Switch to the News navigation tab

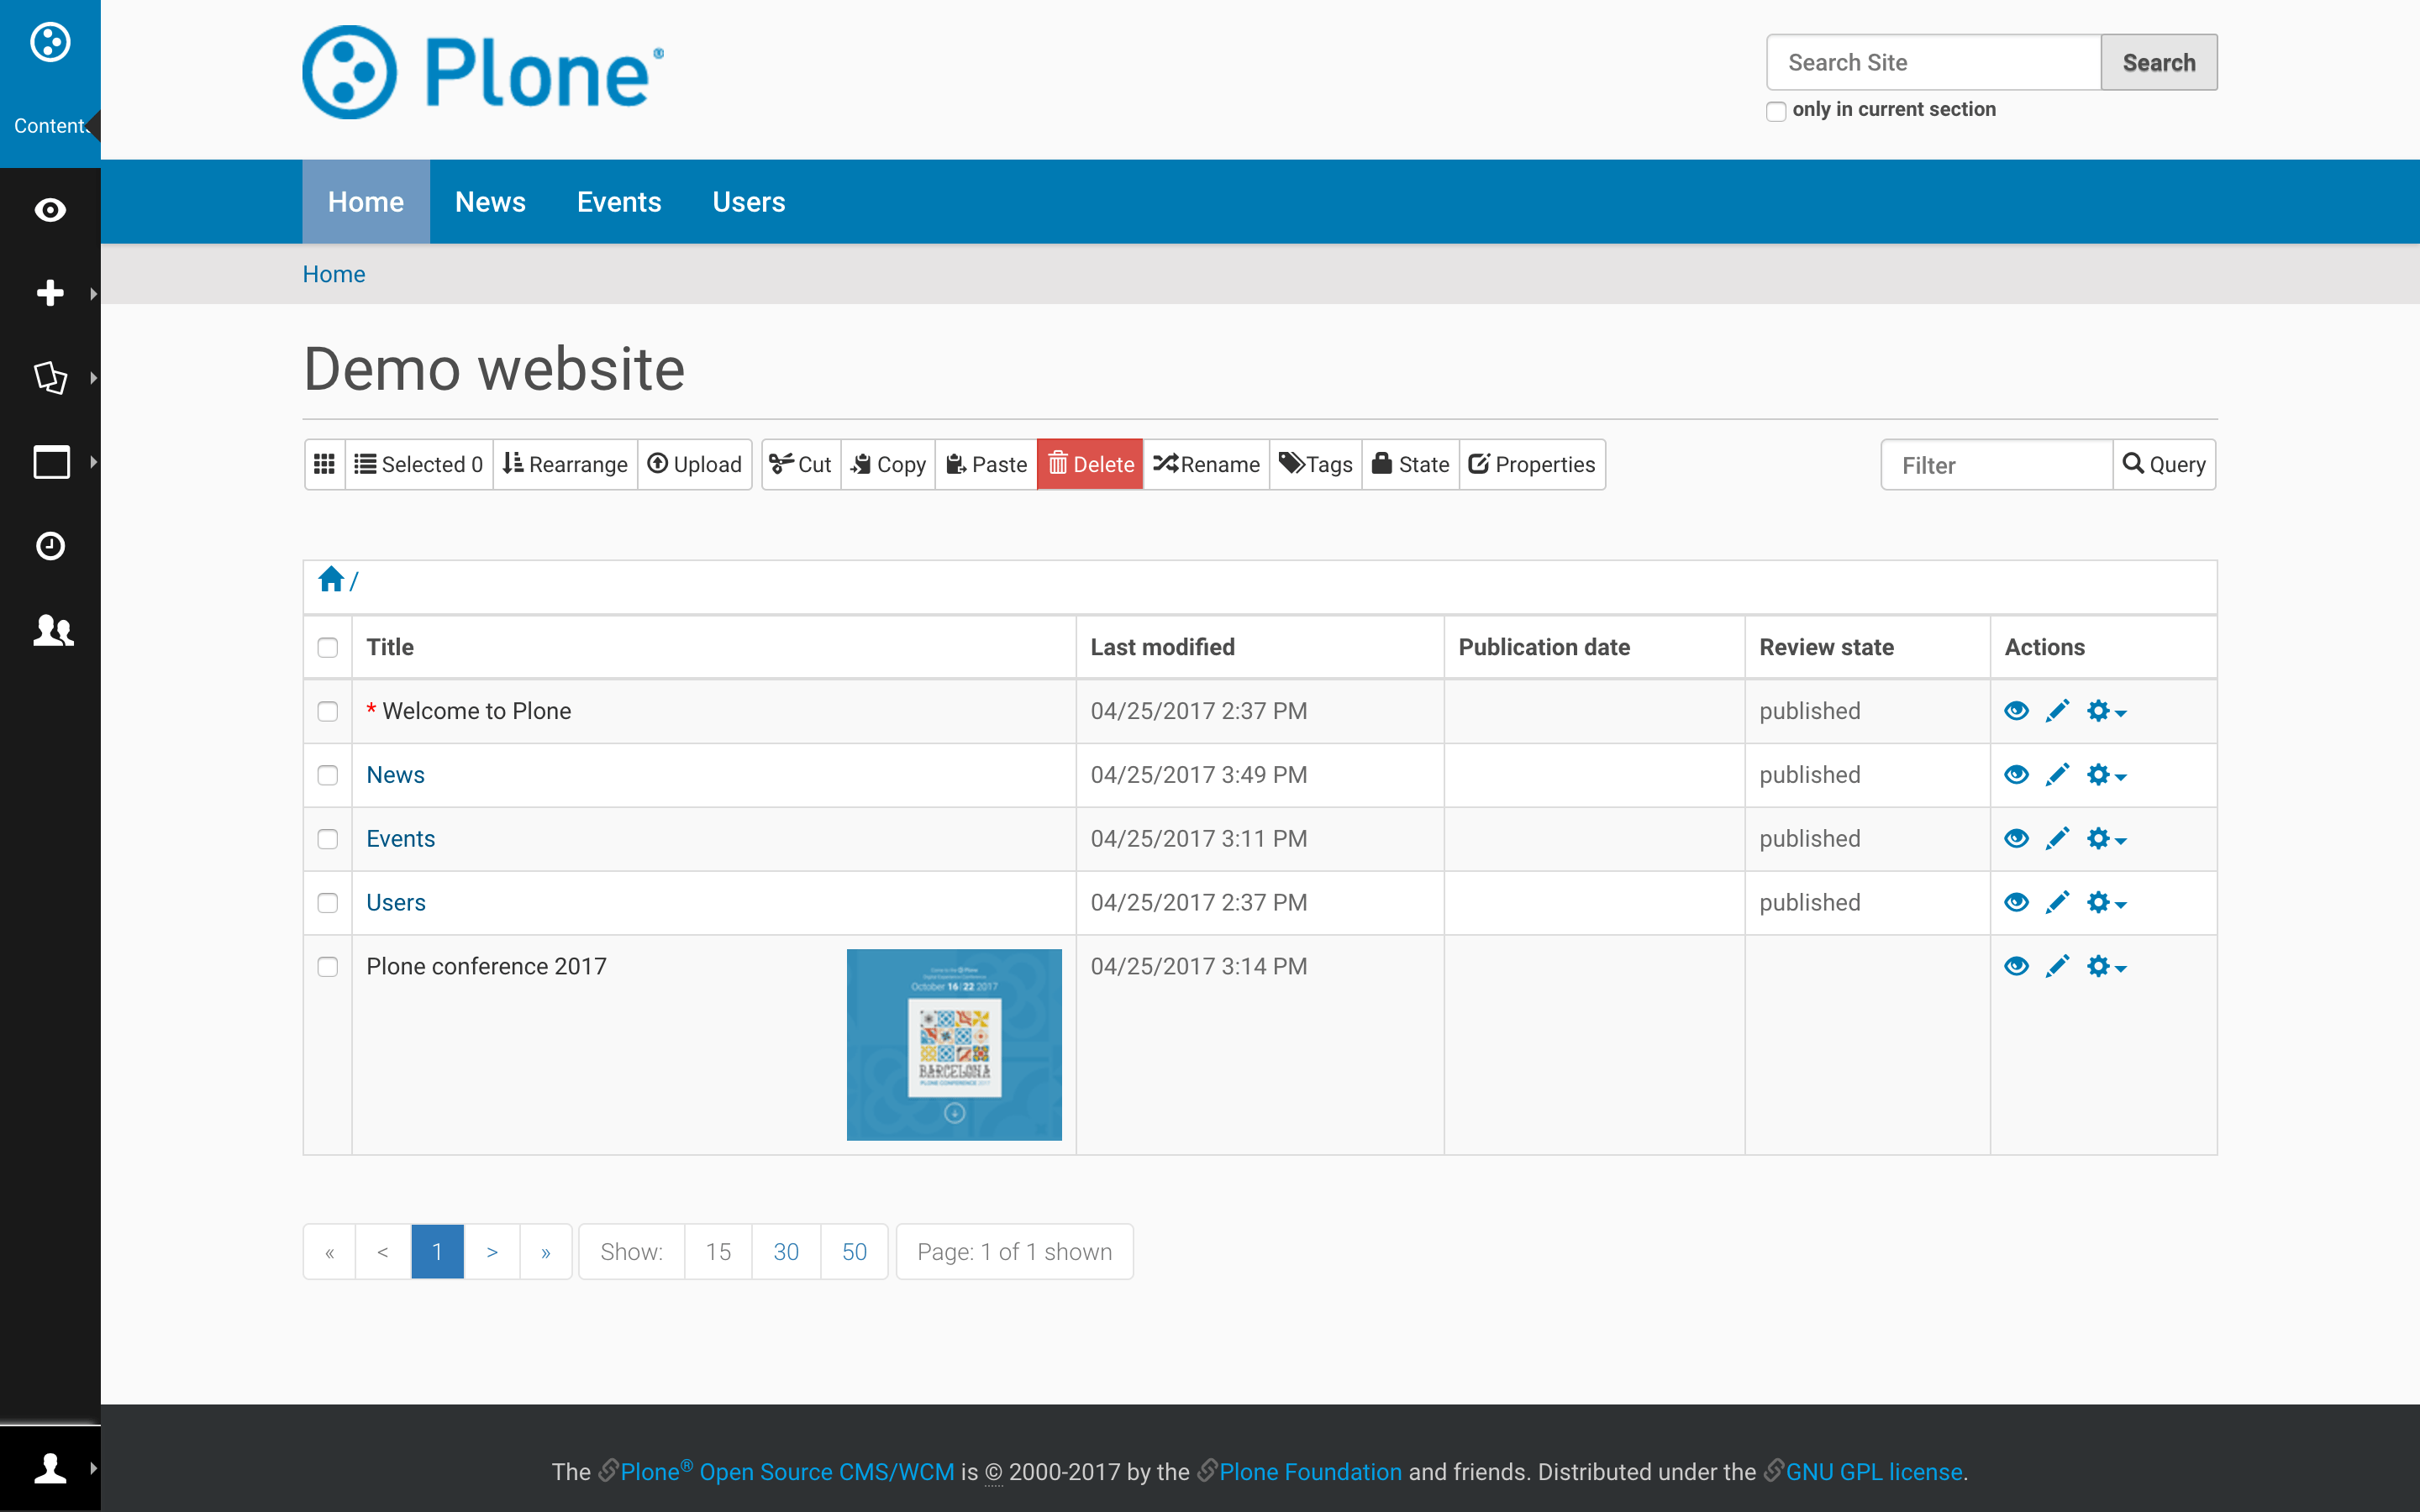490,202
